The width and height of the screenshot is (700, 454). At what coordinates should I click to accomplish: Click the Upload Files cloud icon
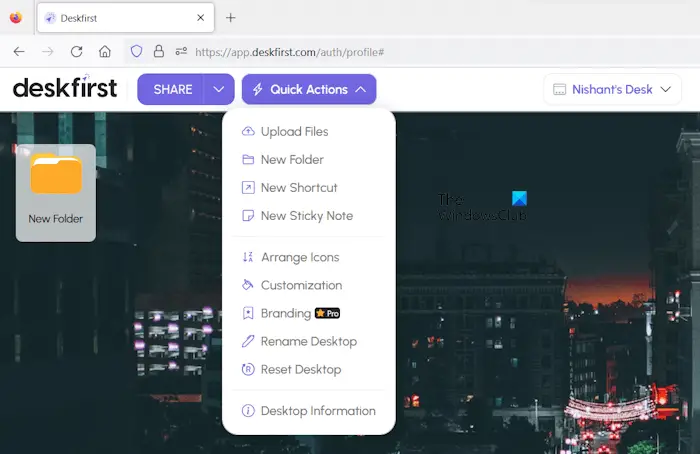click(x=248, y=131)
